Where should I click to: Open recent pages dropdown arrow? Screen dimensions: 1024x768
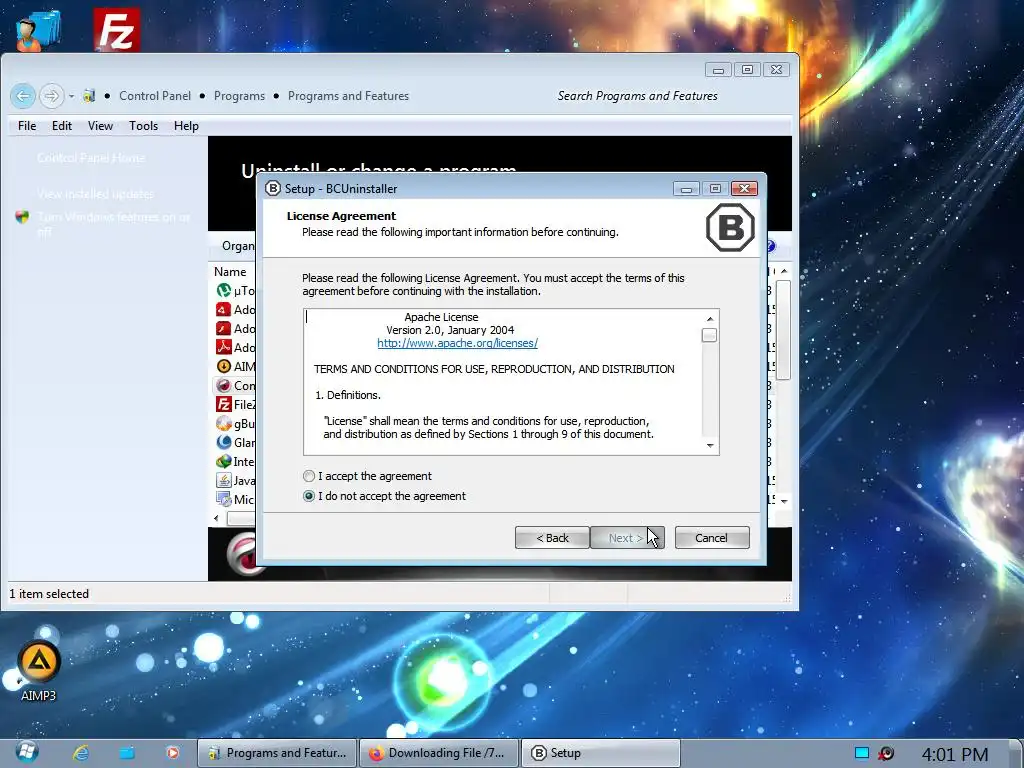point(71,97)
